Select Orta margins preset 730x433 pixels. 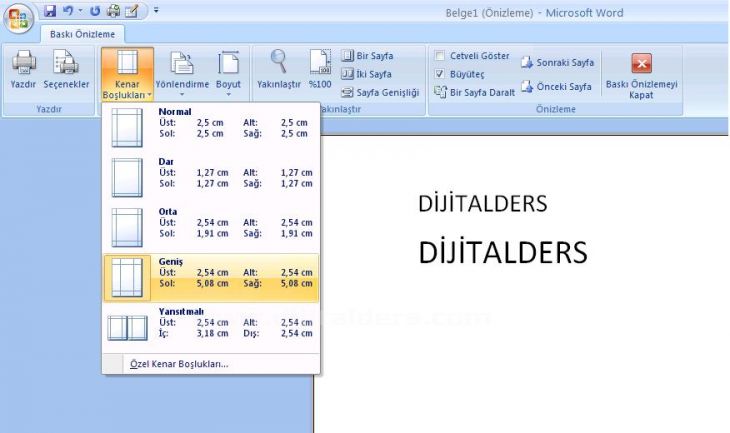coord(211,227)
